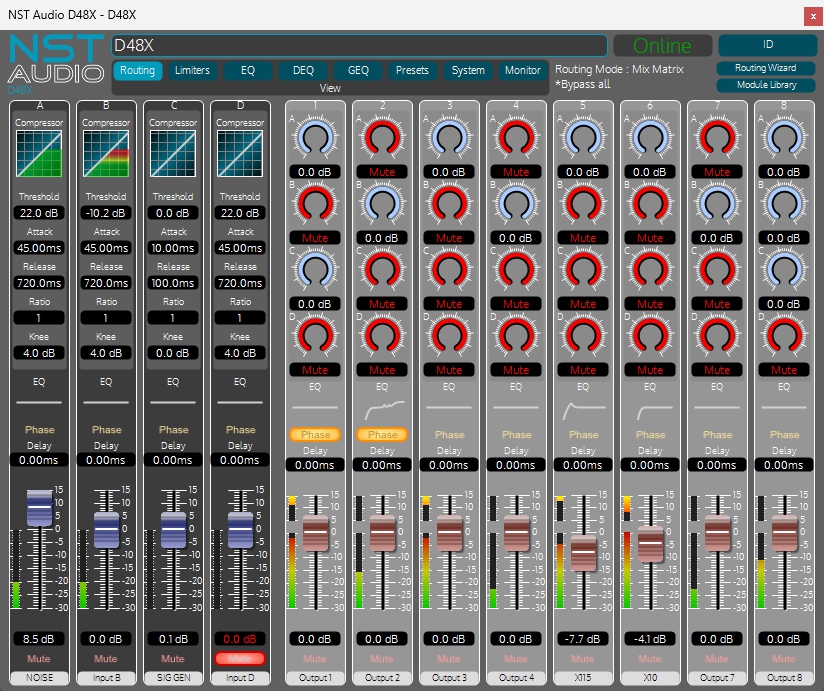Close the NST Audio D48X window
Screen dimensions: 824x691
pos(813,16)
